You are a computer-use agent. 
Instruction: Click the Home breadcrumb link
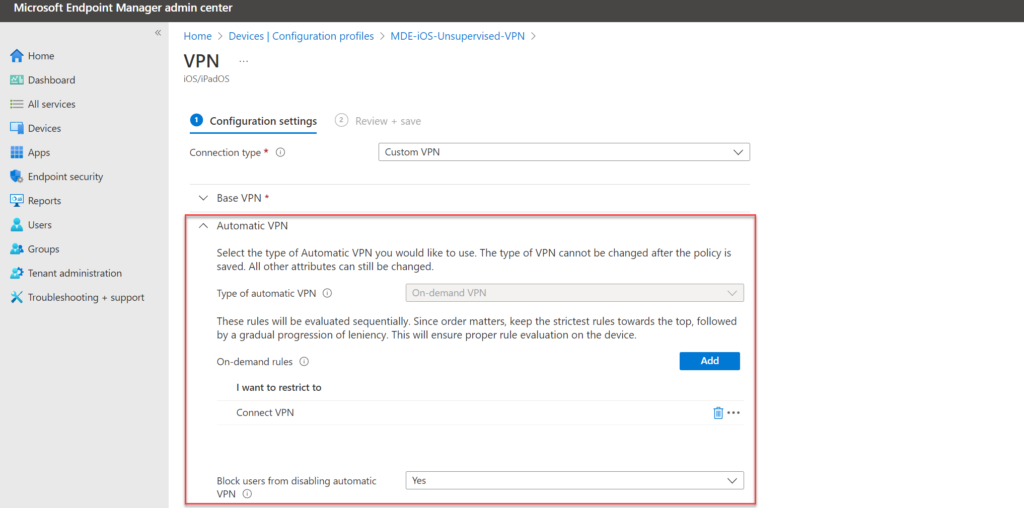tap(197, 37)
